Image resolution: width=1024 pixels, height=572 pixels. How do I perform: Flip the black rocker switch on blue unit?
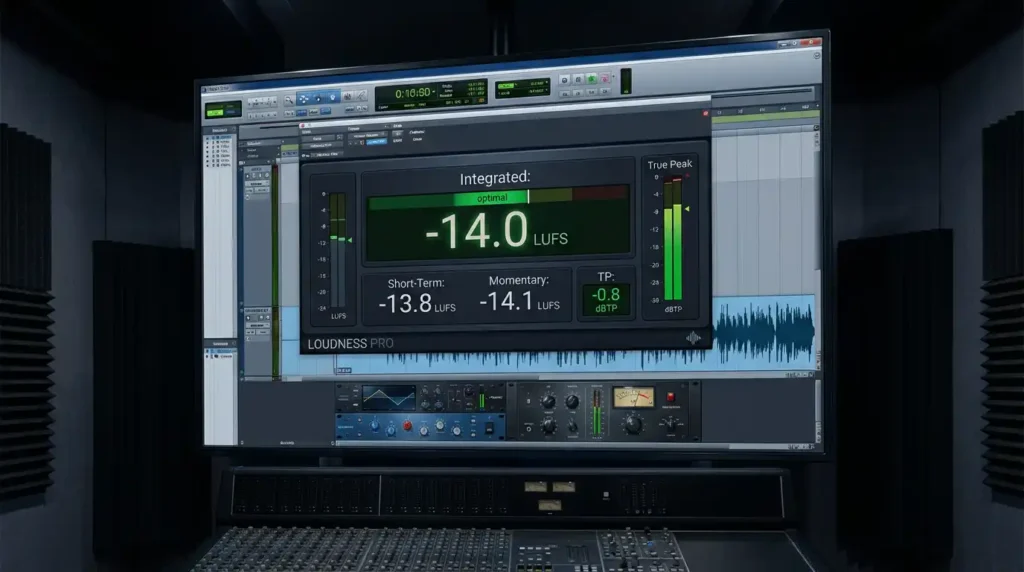(488, 428)
